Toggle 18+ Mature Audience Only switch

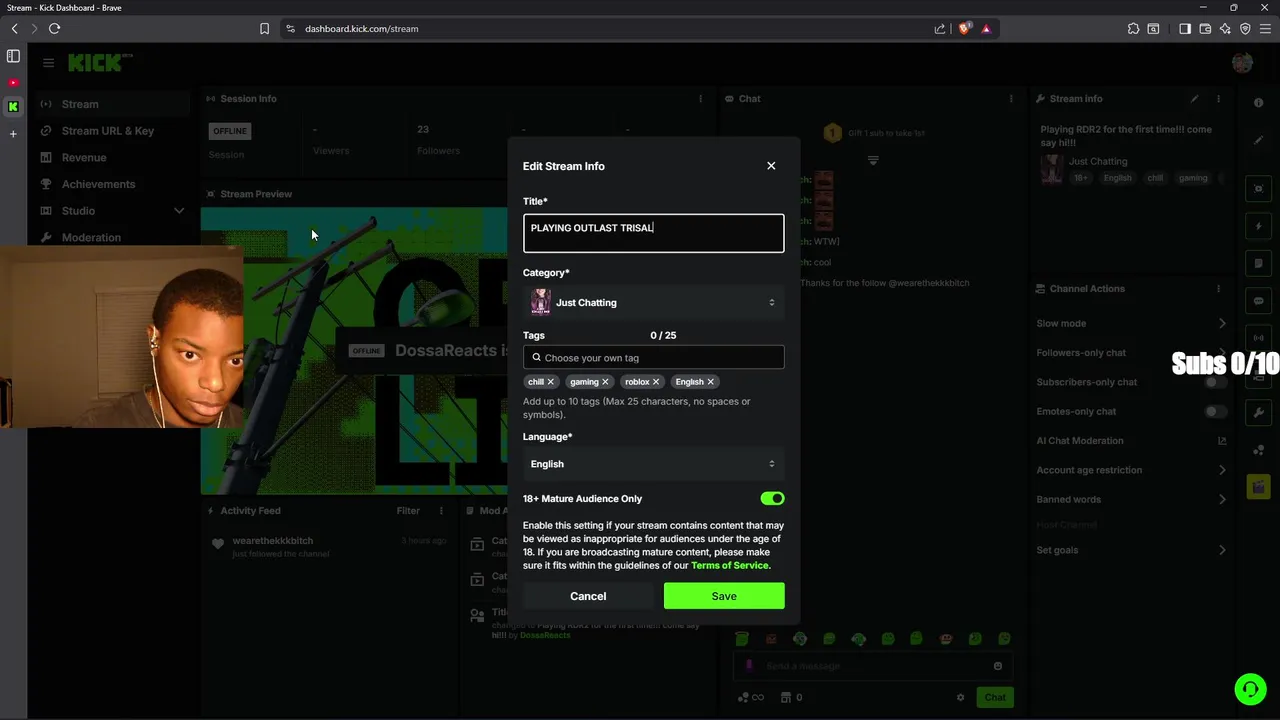(772, 499)
